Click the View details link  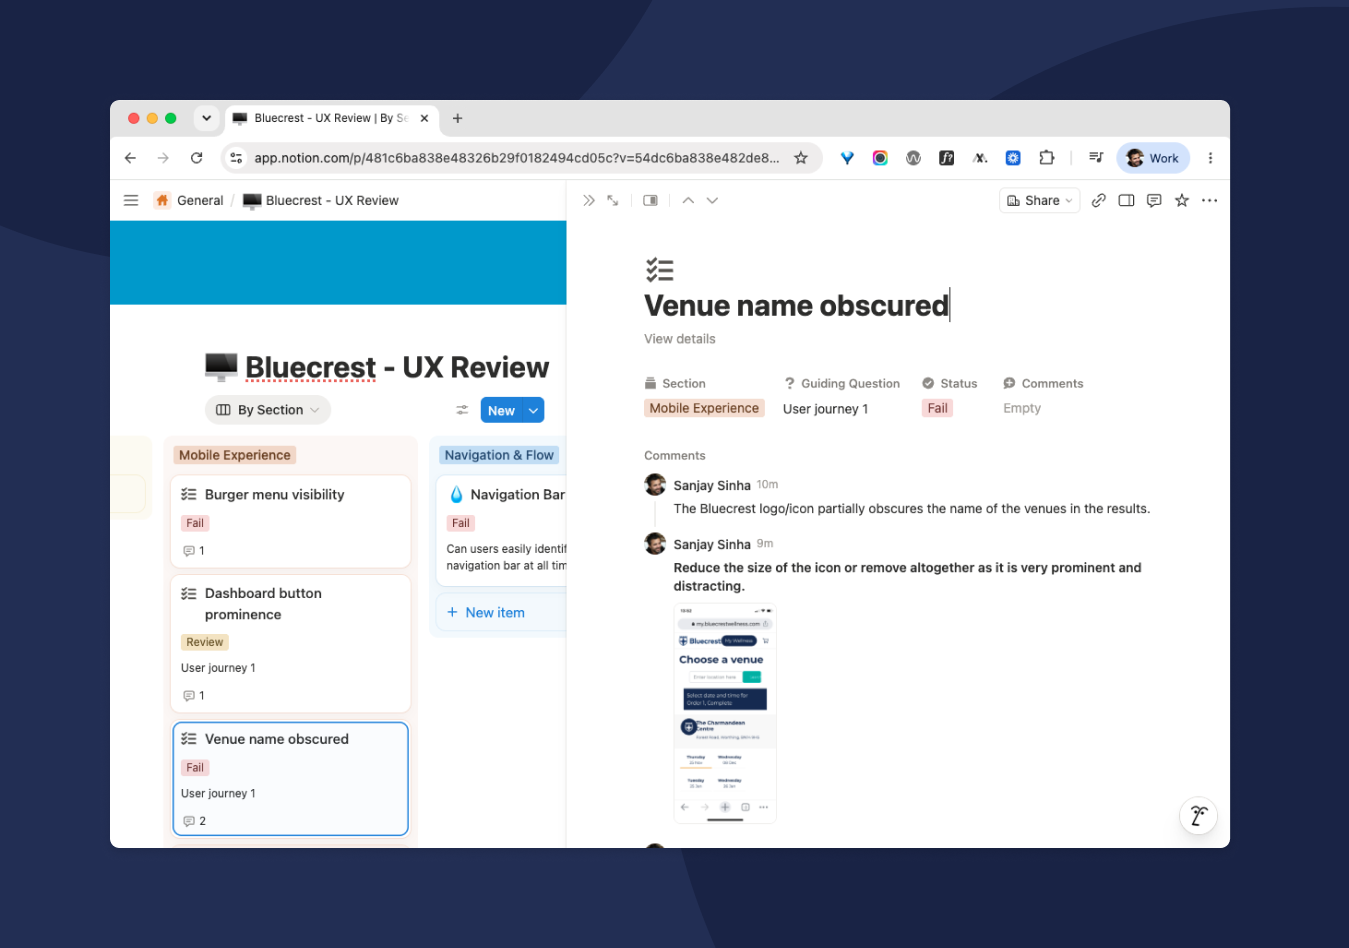pos(680,339)
